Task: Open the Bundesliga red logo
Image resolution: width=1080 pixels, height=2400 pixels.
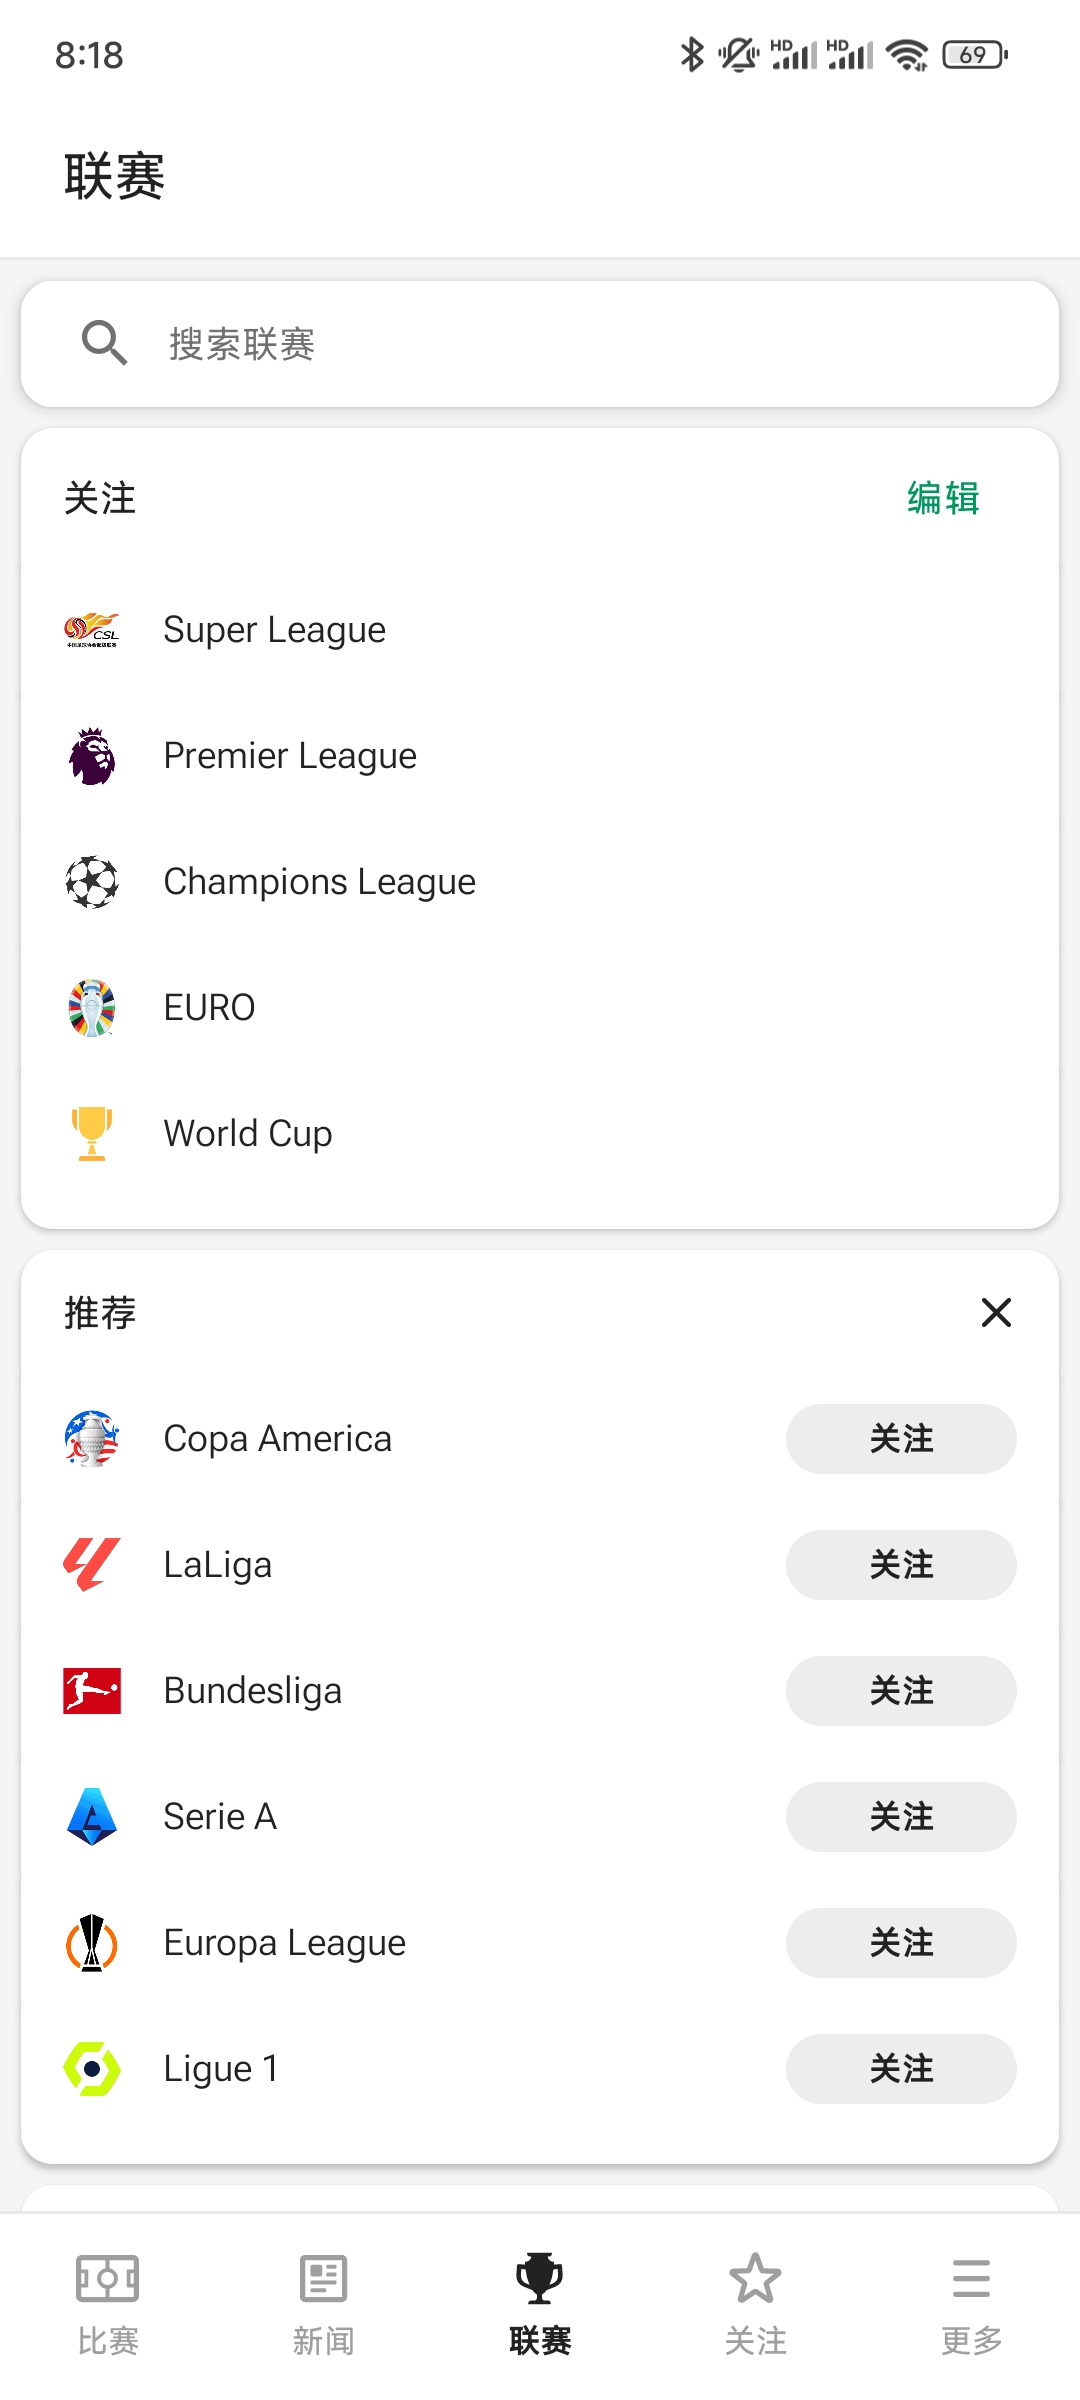Action: pyautogui.click(x=92, y=1691)
